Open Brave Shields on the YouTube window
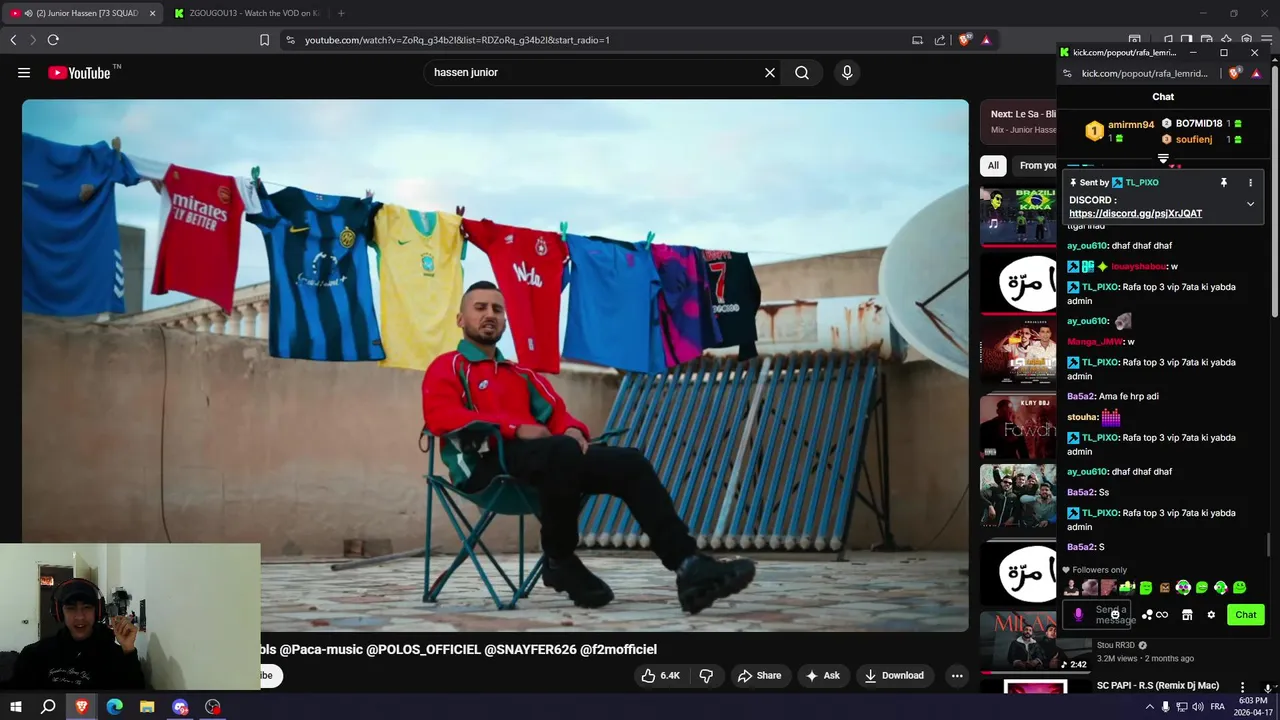This screenshot has width=1280, height=720. click(964, 40)
